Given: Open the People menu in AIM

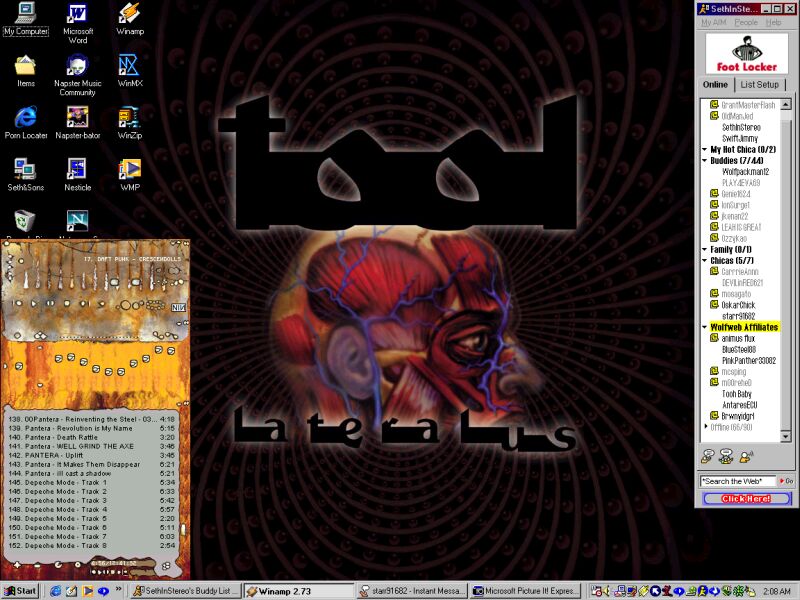Looking at the screenshot, I should (x=746, y=22).
